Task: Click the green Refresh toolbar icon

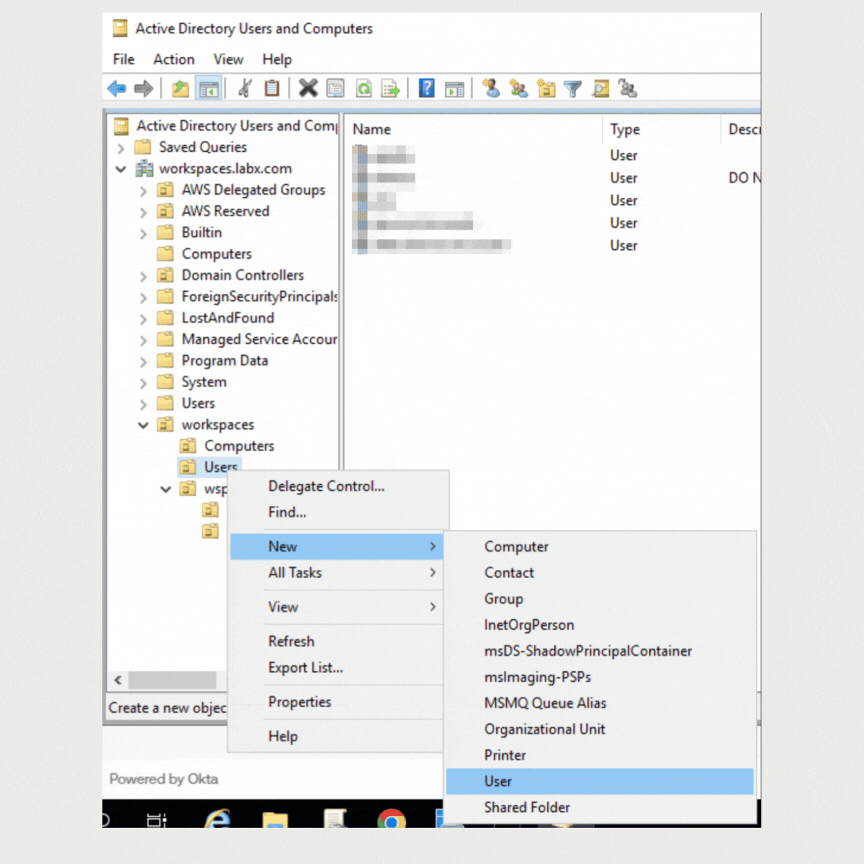Action: point(364,88)
